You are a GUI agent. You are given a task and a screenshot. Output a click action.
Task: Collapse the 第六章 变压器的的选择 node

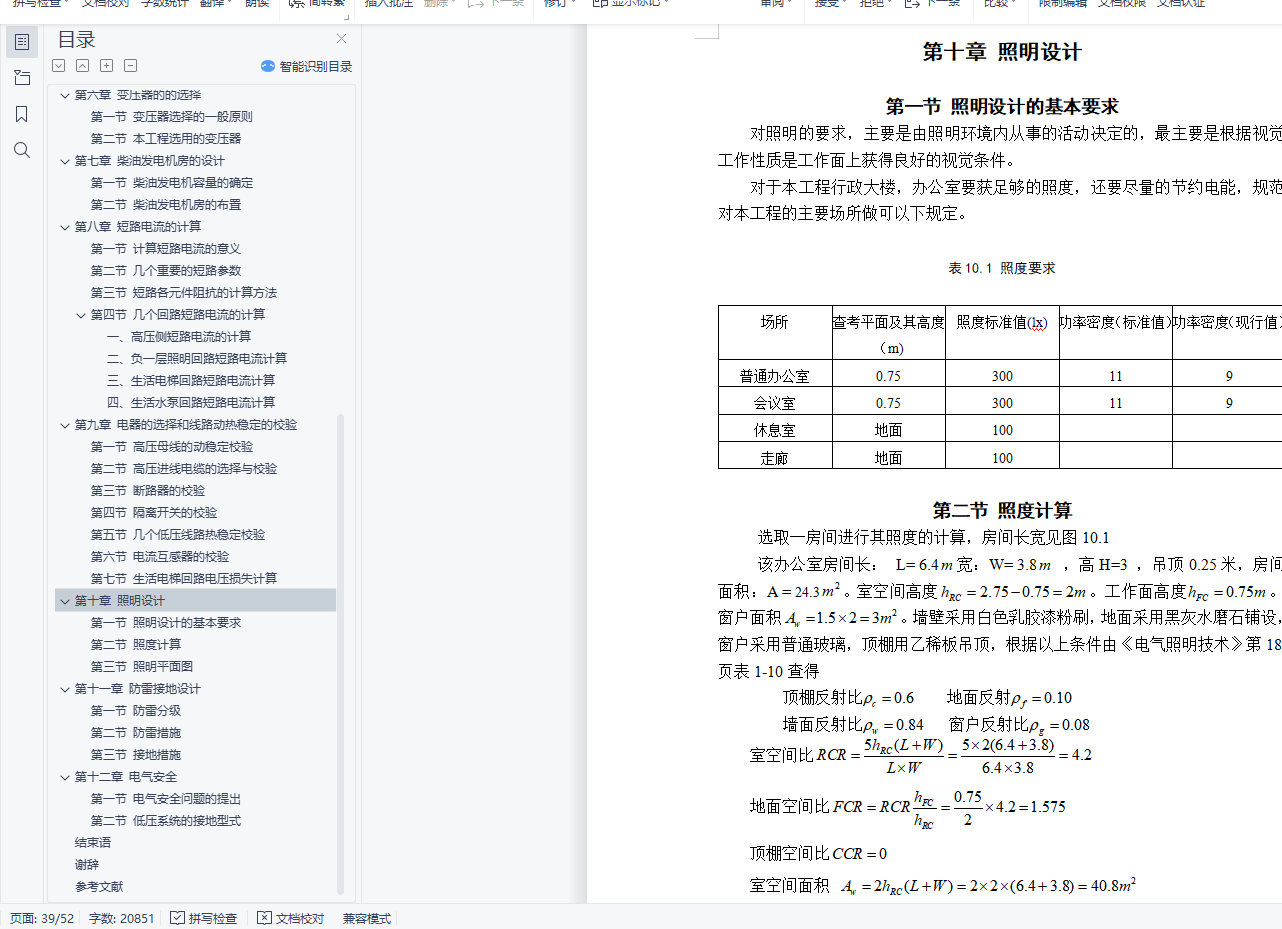click(x=65, y=95)
